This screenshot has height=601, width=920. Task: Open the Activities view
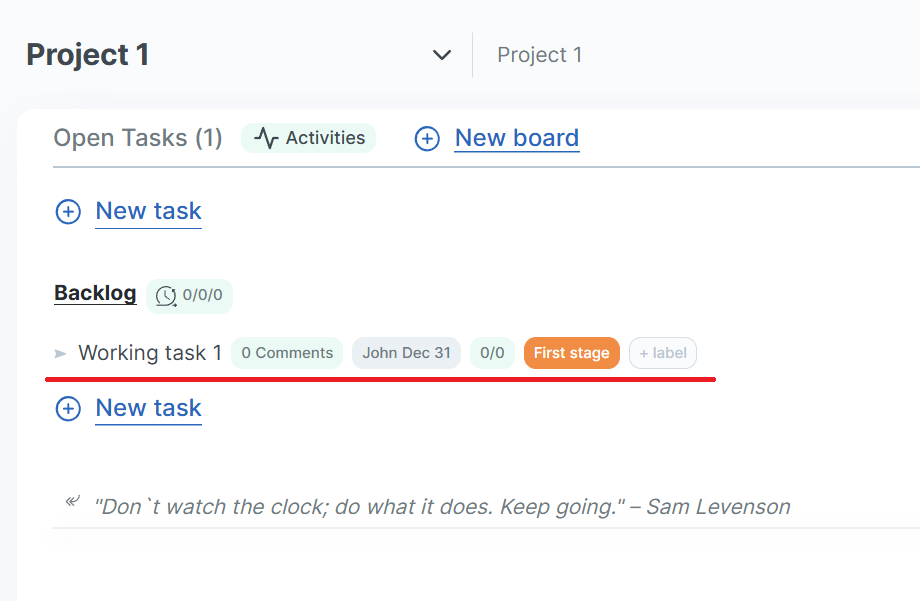309,138
